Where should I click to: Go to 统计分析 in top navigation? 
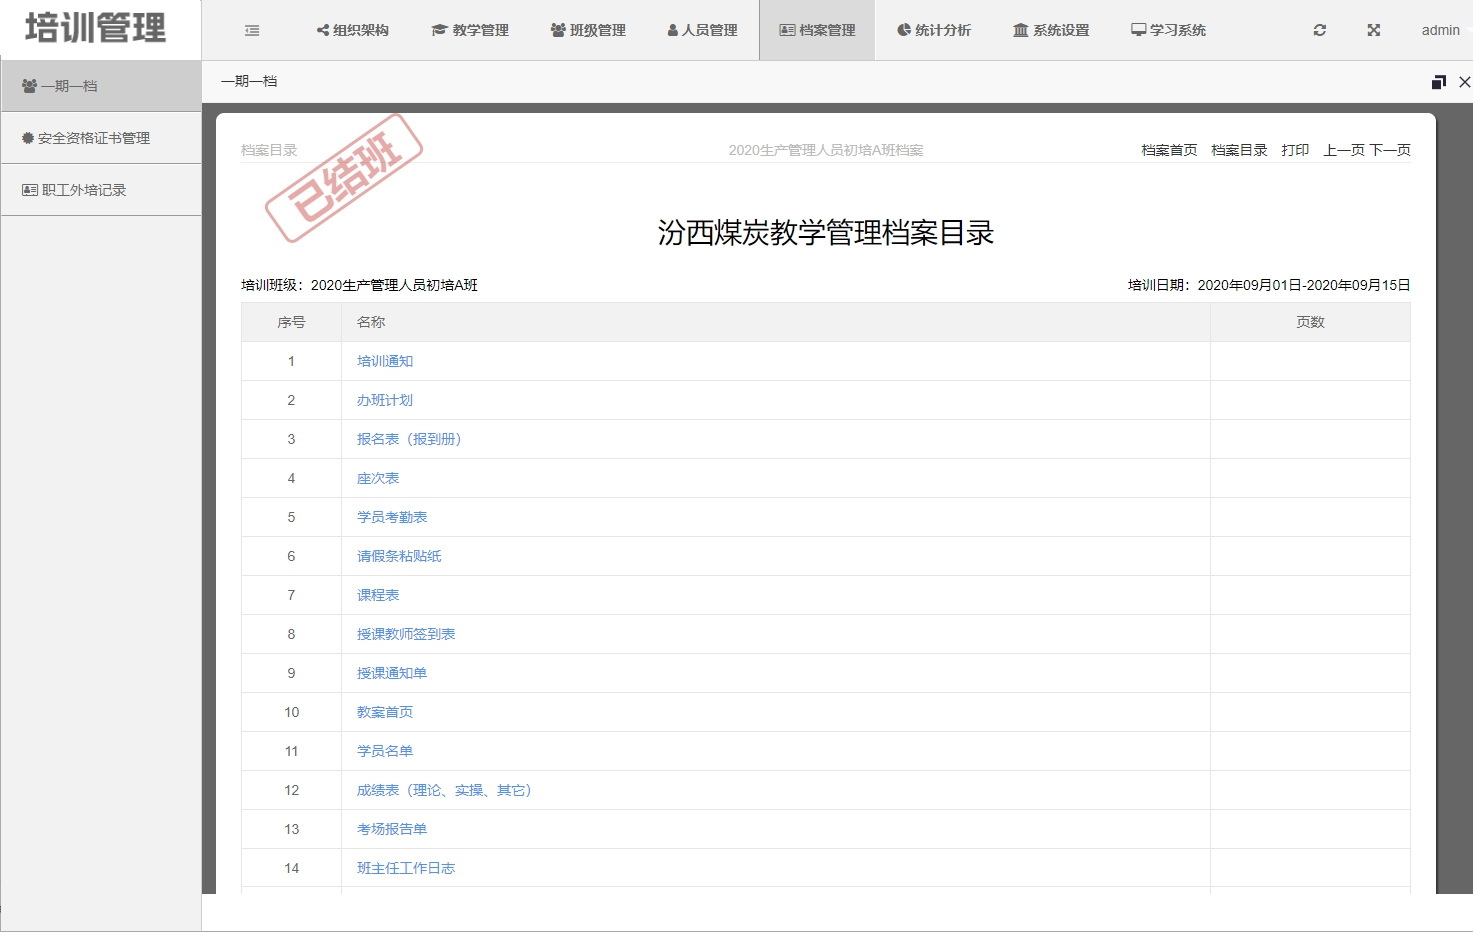[x=934, y=30]
